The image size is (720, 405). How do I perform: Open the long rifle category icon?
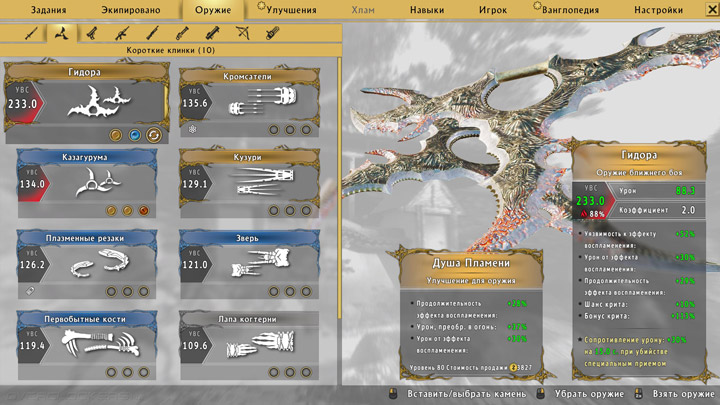pos(152,34)
